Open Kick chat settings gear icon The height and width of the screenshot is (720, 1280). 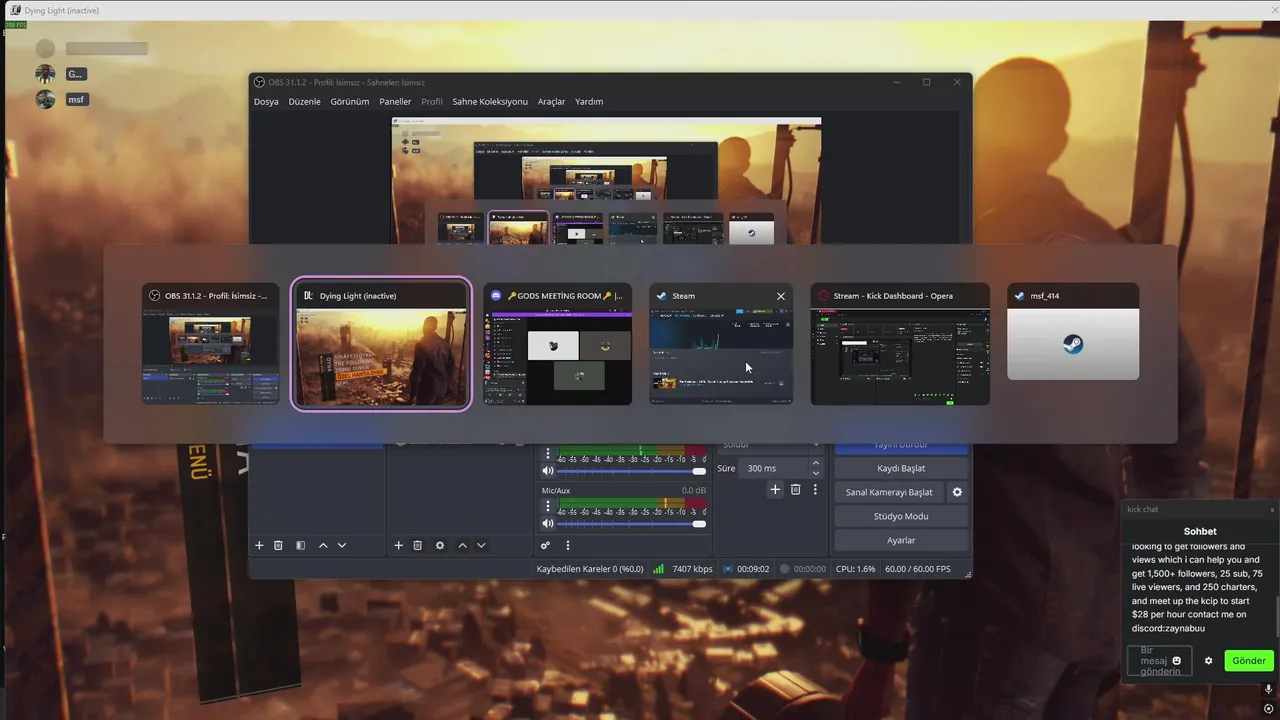click(x=1208, y=661)
